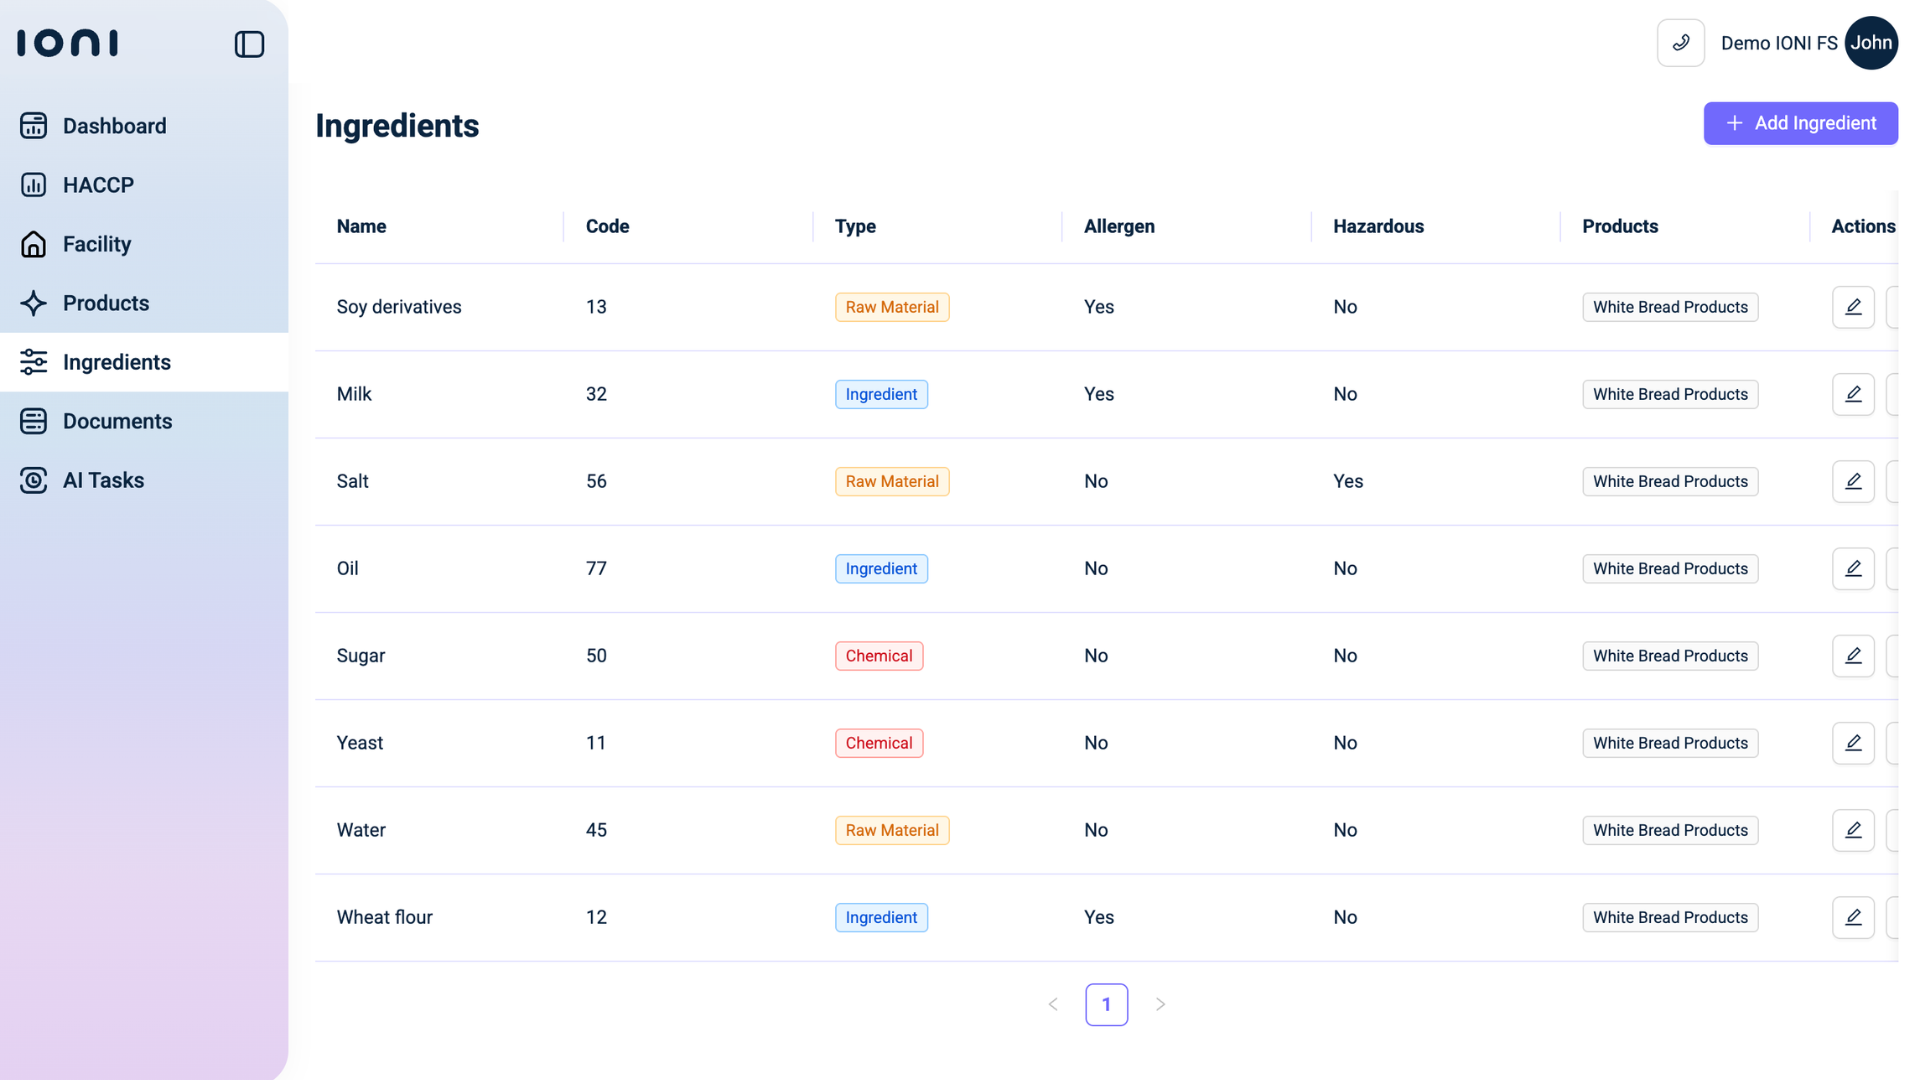Click the edit pencil icon for Salt
The height and width of the screenshot is (1080, 1920).
pos(1852,481)
